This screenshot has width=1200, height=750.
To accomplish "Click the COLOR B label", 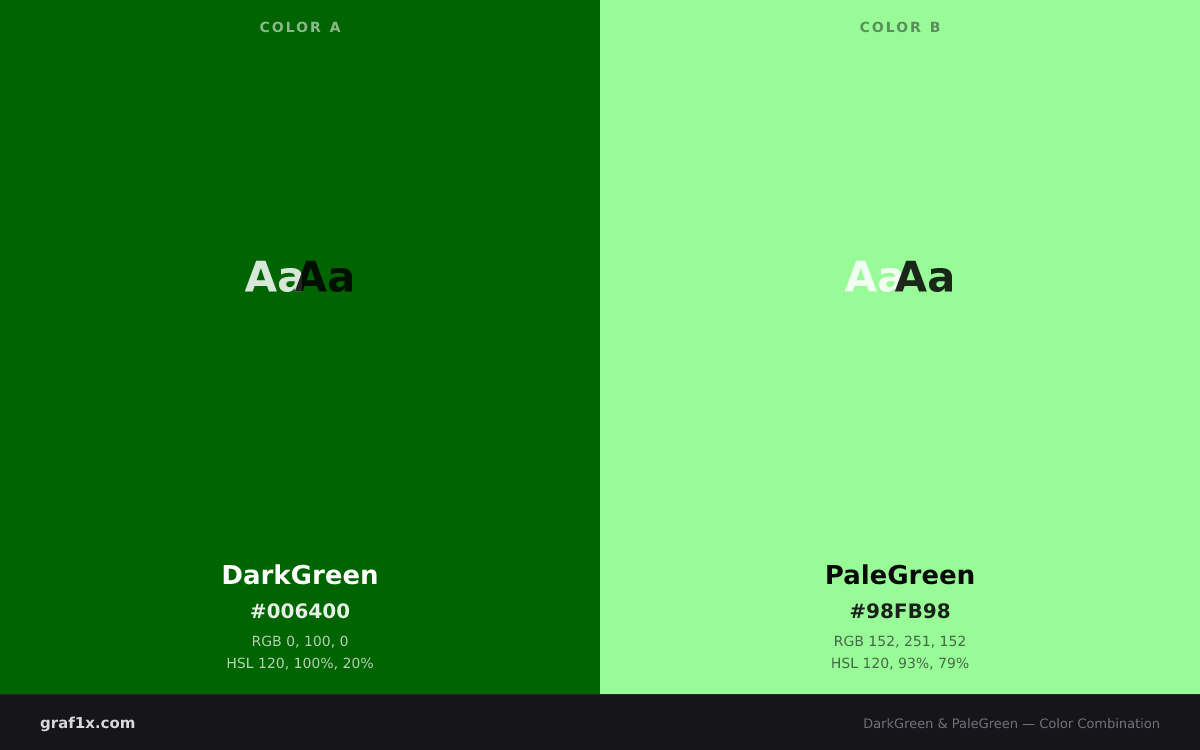I will (900, 27).
